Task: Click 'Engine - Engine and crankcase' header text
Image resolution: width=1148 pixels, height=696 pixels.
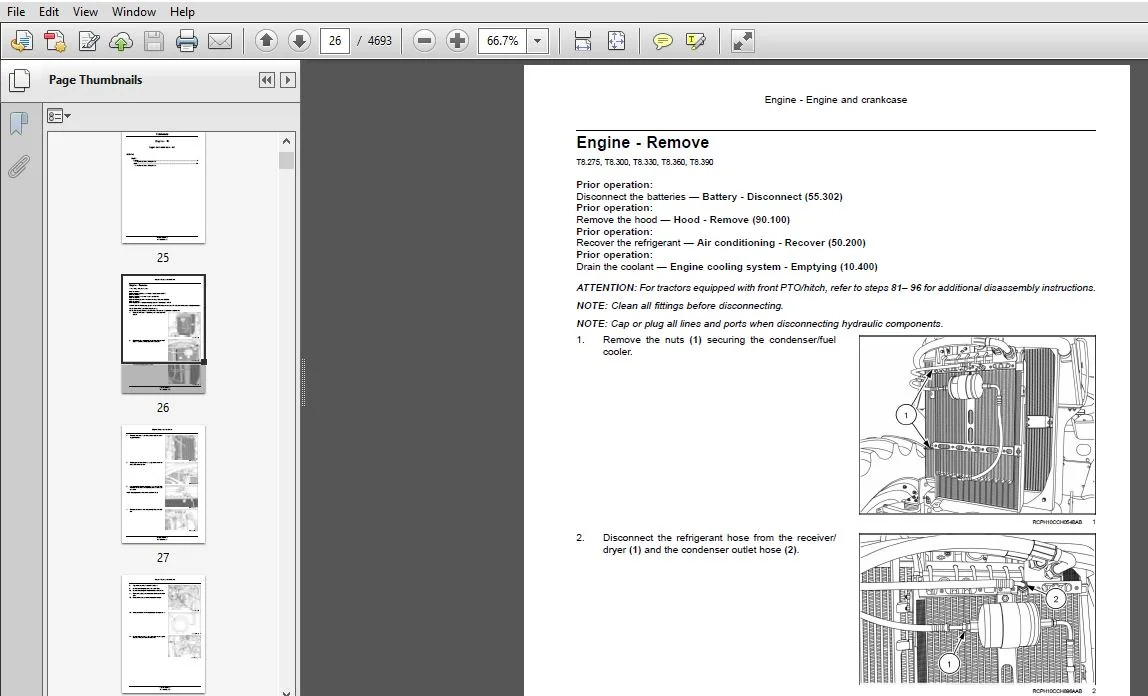Action: click(835, 100)
